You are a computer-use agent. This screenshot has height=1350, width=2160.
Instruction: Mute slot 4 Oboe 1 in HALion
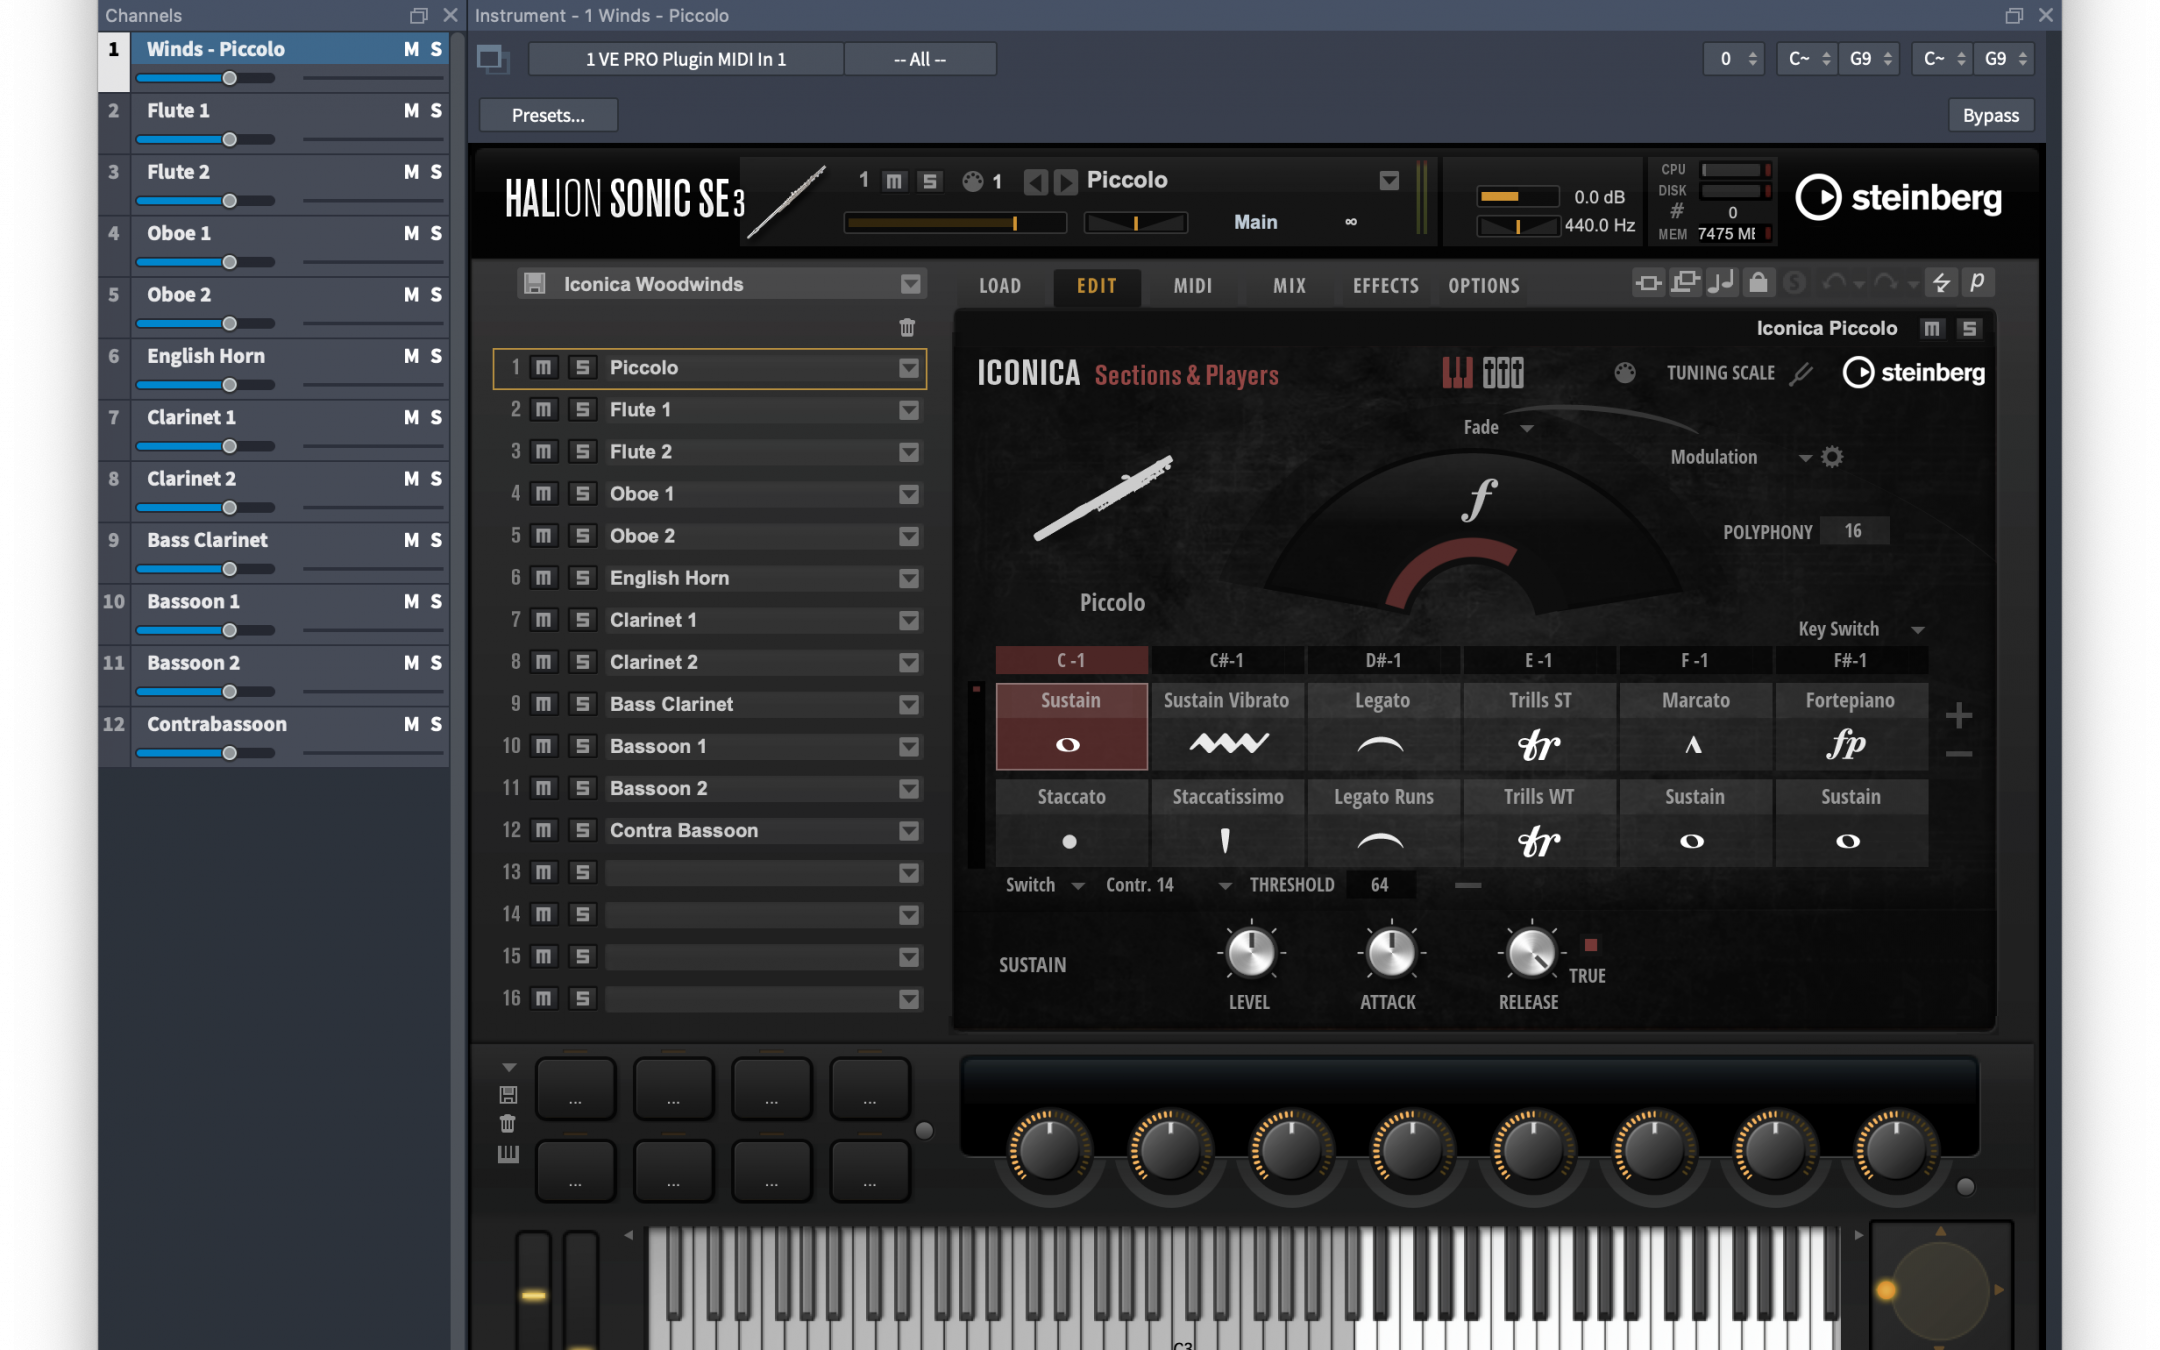tap(543, 494)
